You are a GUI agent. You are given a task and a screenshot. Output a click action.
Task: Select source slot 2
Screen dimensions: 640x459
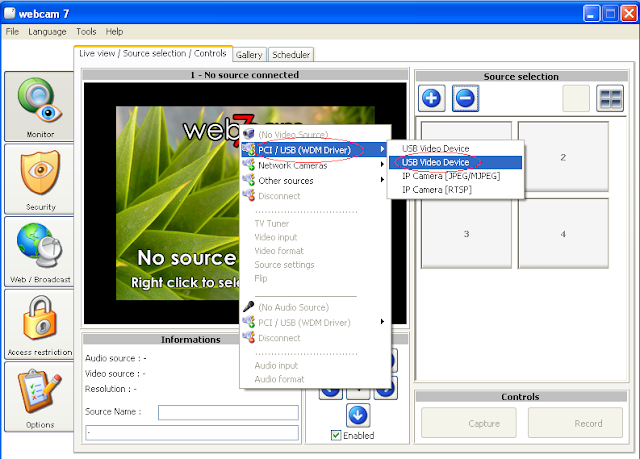click(563, 157)
